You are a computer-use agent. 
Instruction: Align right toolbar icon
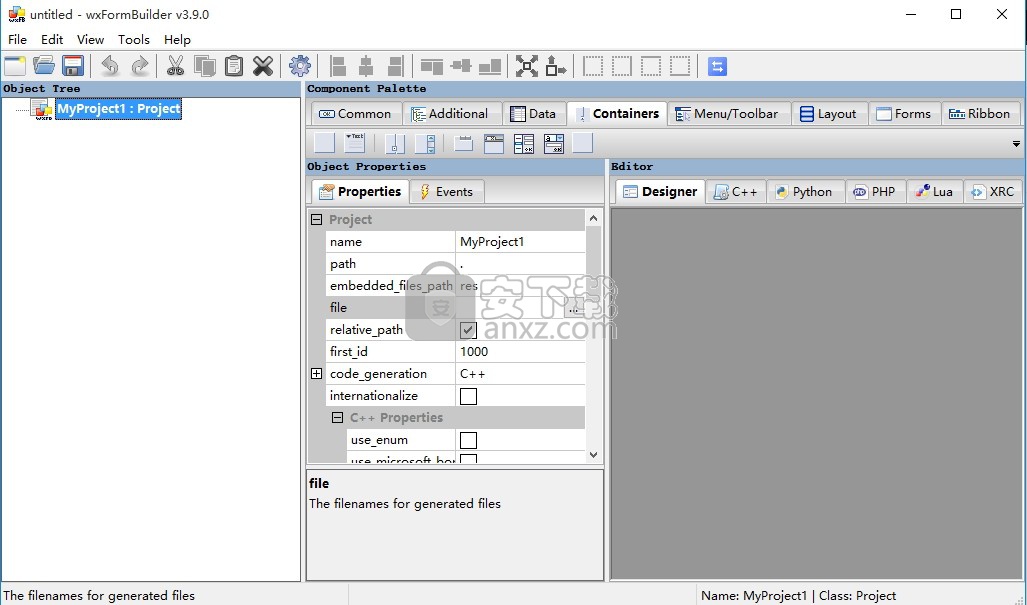point(395,66)
